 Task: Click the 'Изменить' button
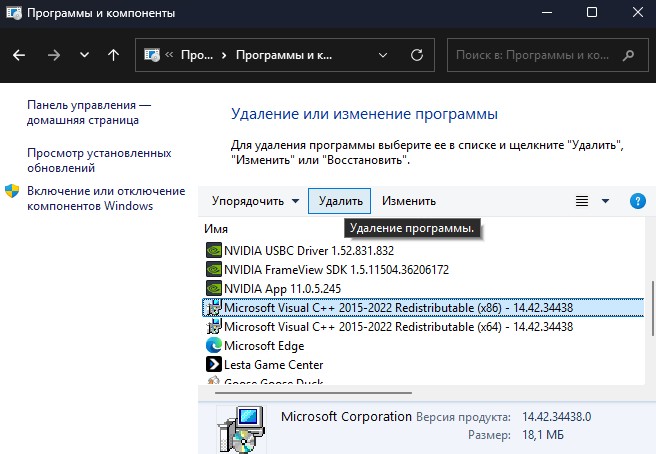pos(409,201)
